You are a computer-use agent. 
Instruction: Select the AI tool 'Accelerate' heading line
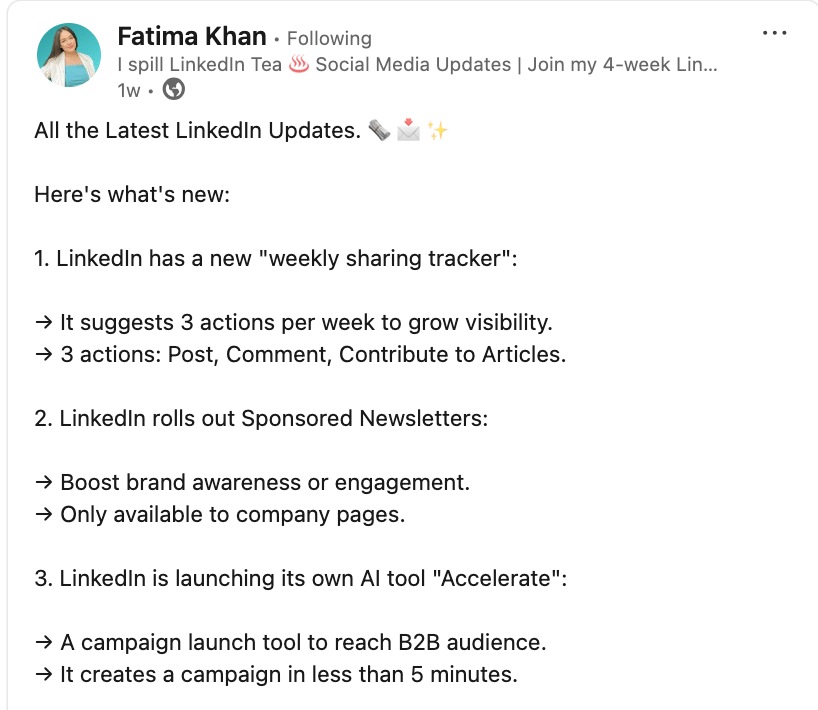(301, 579)
